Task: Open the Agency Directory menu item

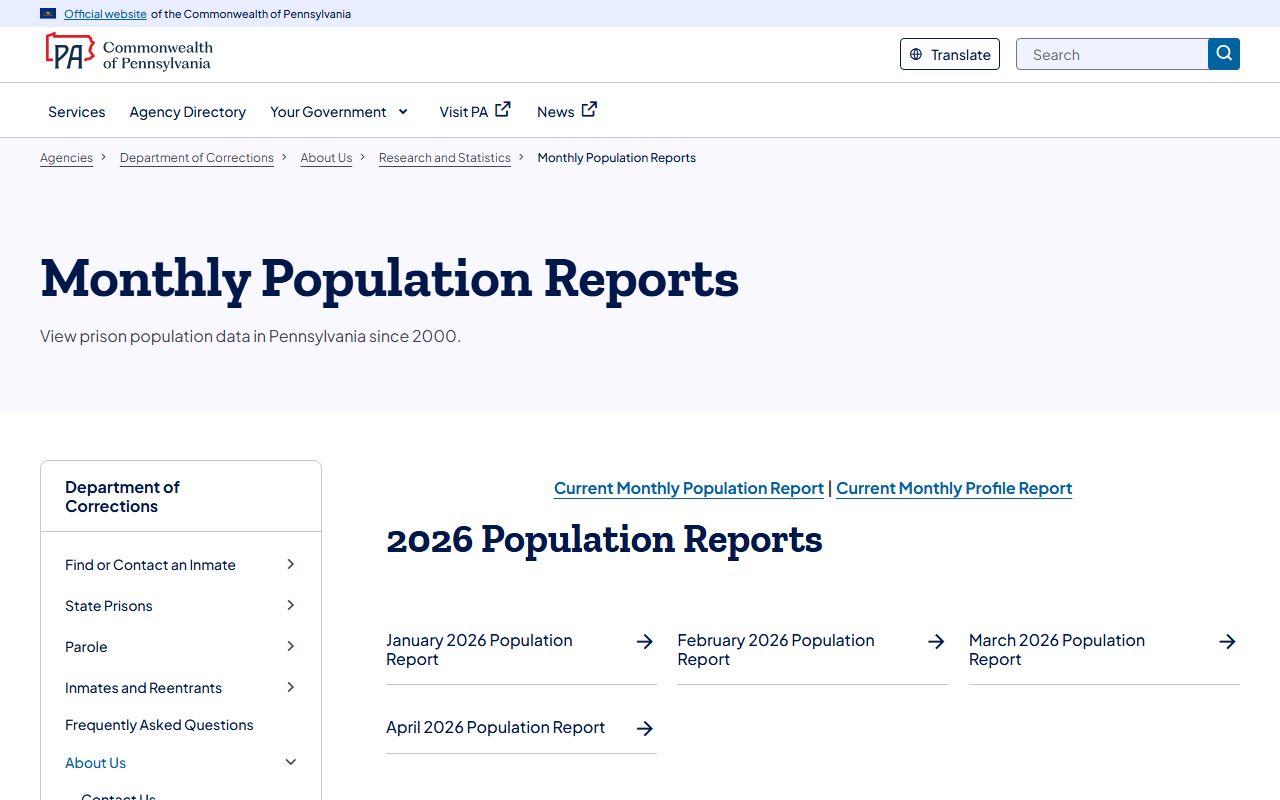Action: [188, 112]
